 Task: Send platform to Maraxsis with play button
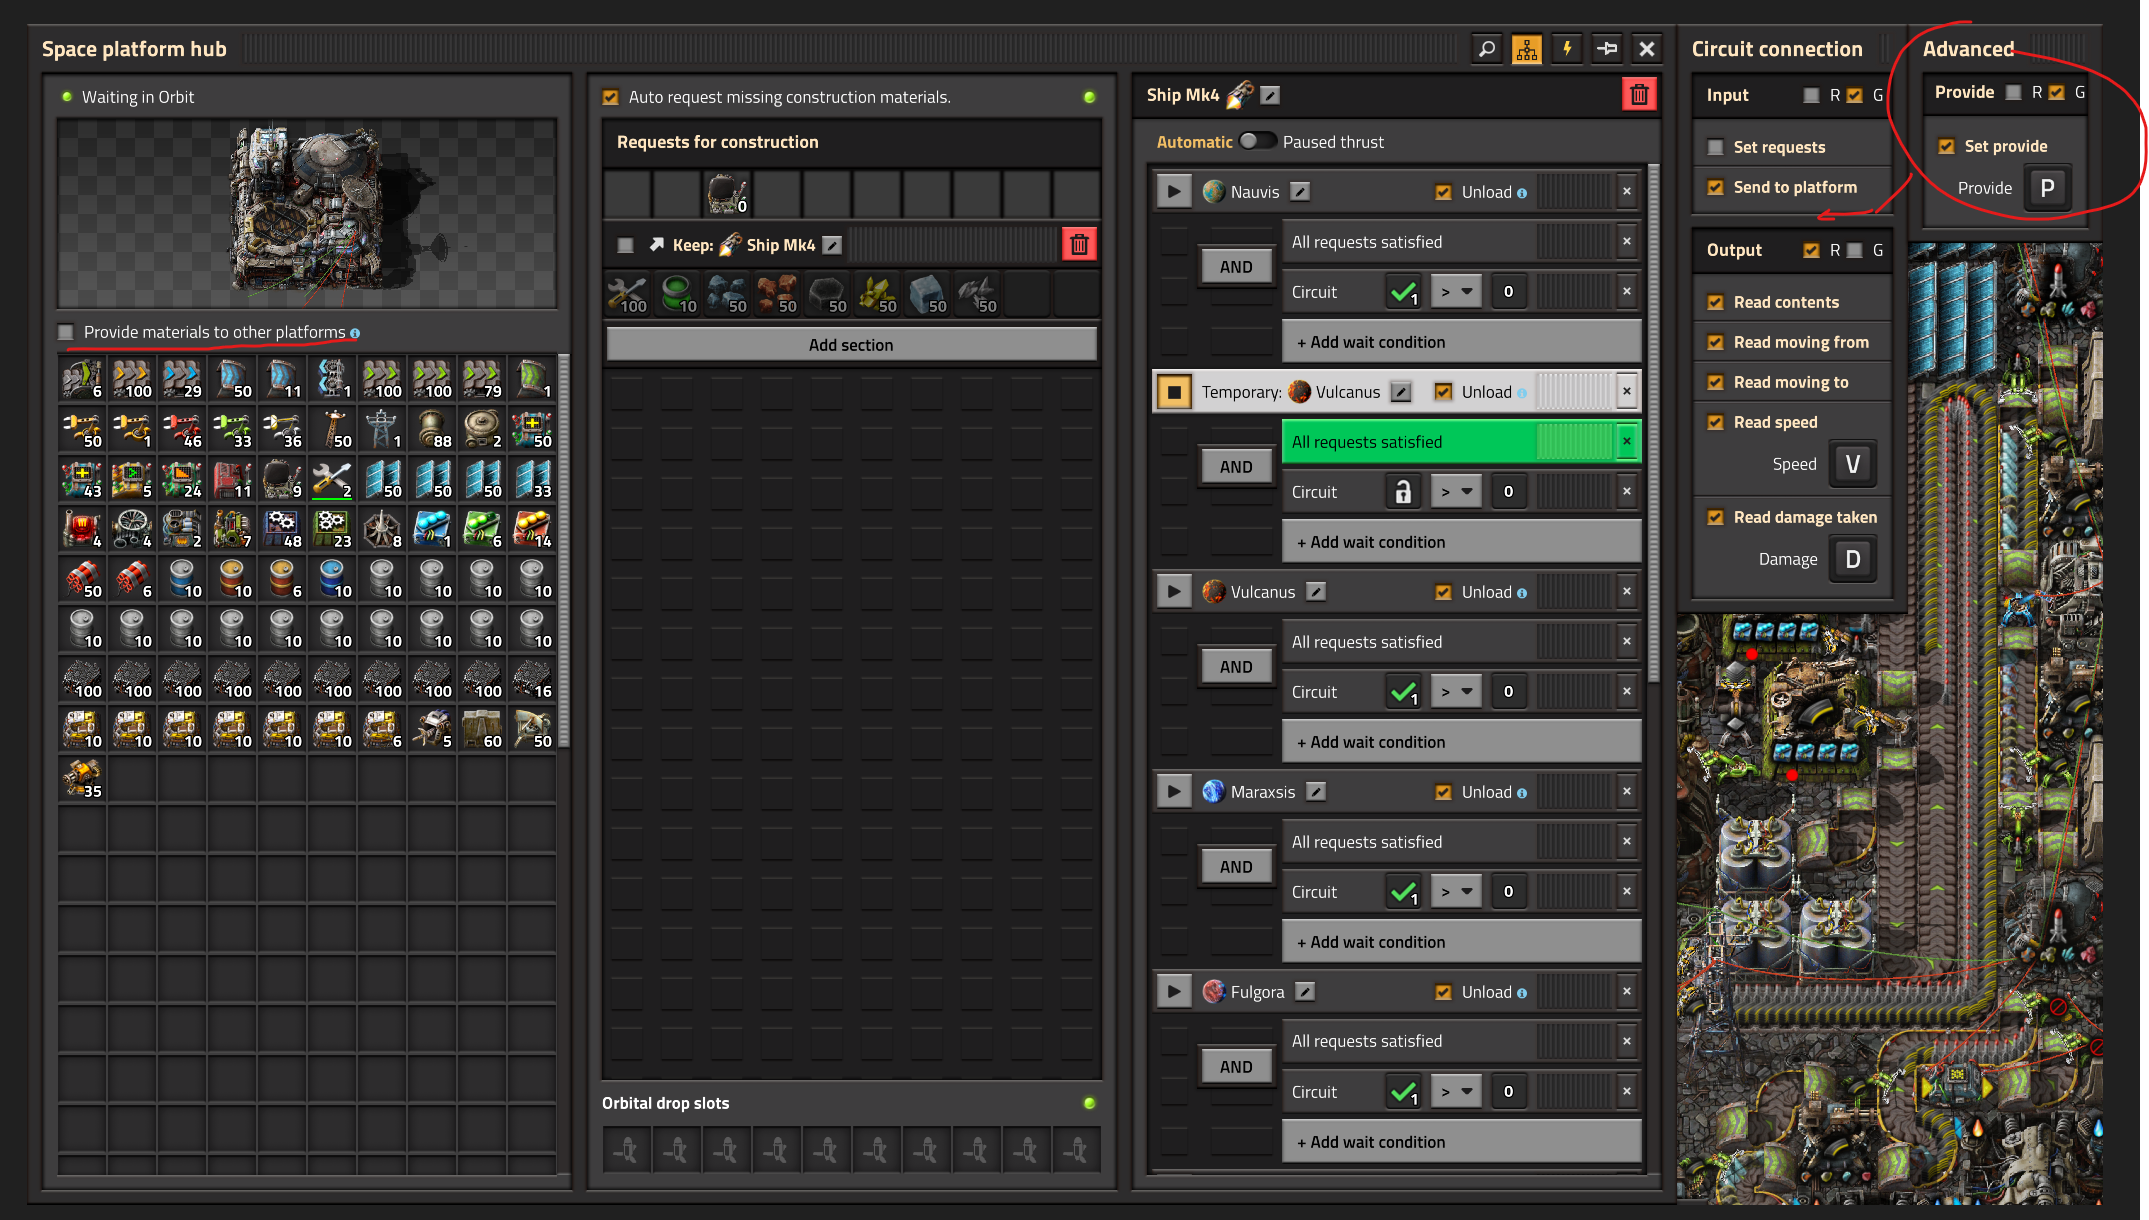point(1174,791)
